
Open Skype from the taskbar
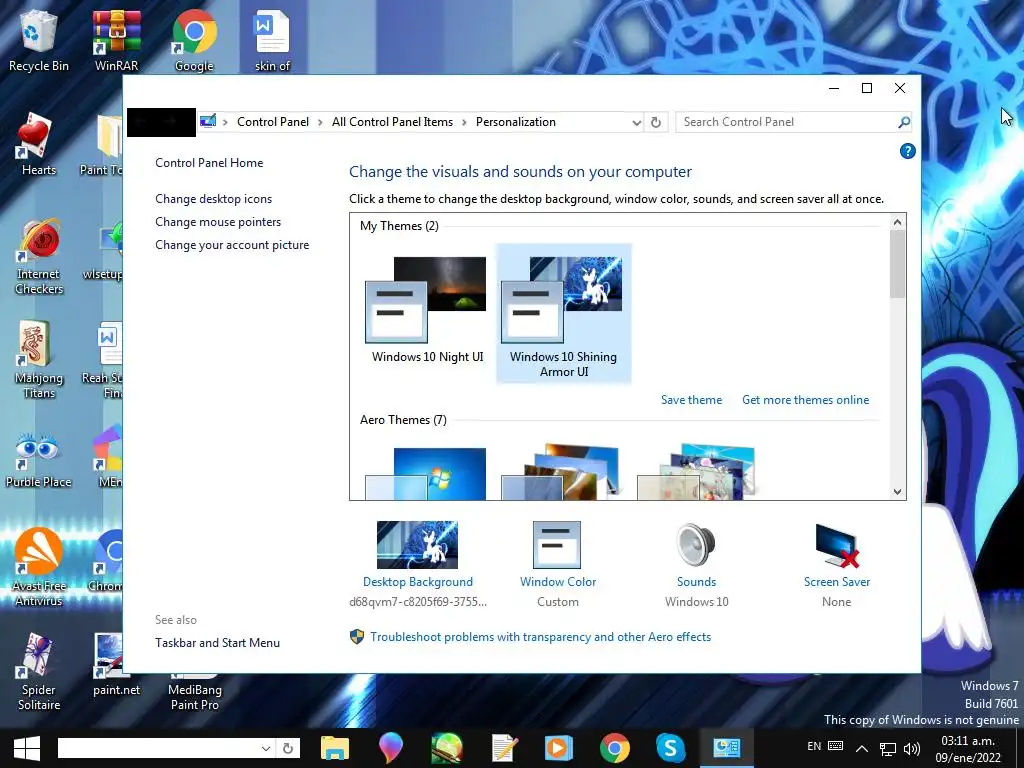[671, 748]
